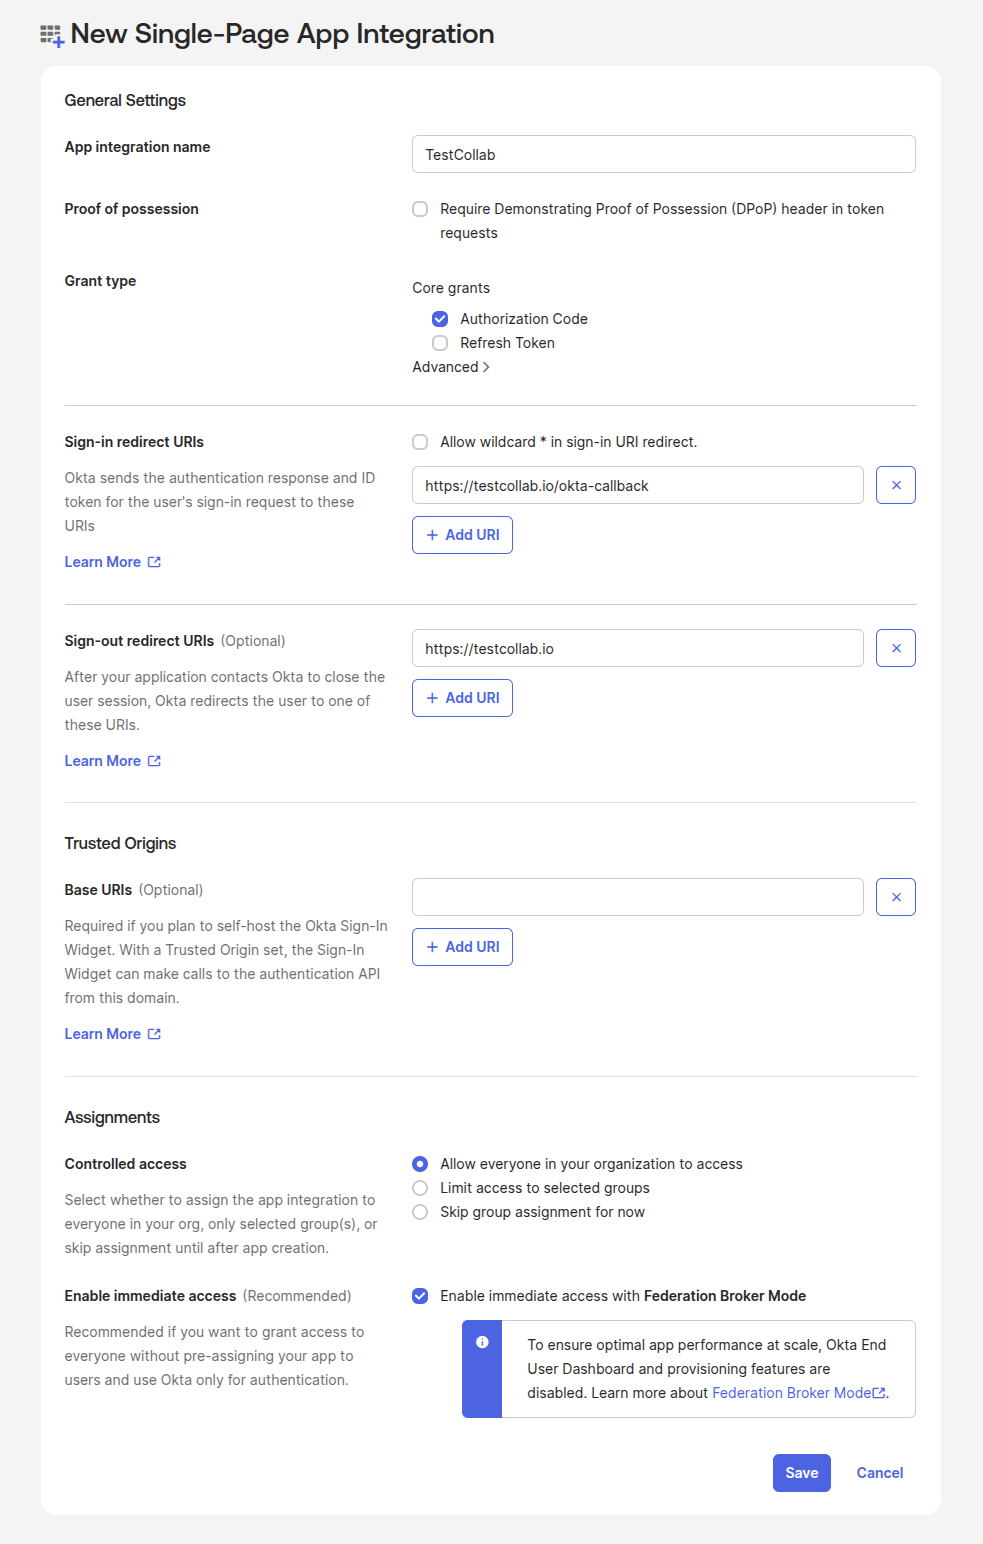Select Skip group assignment for now
983x1544 pixels.
pos(420,1212)
